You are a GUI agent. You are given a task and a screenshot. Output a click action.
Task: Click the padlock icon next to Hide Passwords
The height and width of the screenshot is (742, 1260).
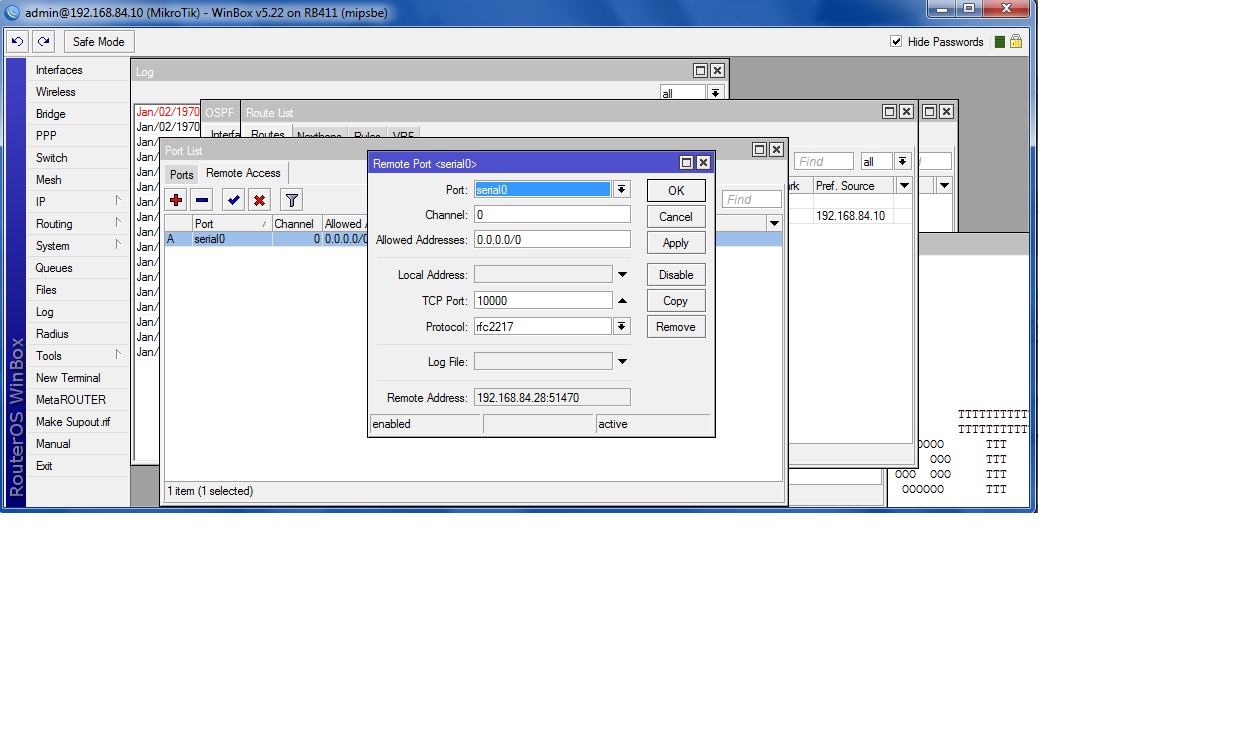tap(1016, 41)
